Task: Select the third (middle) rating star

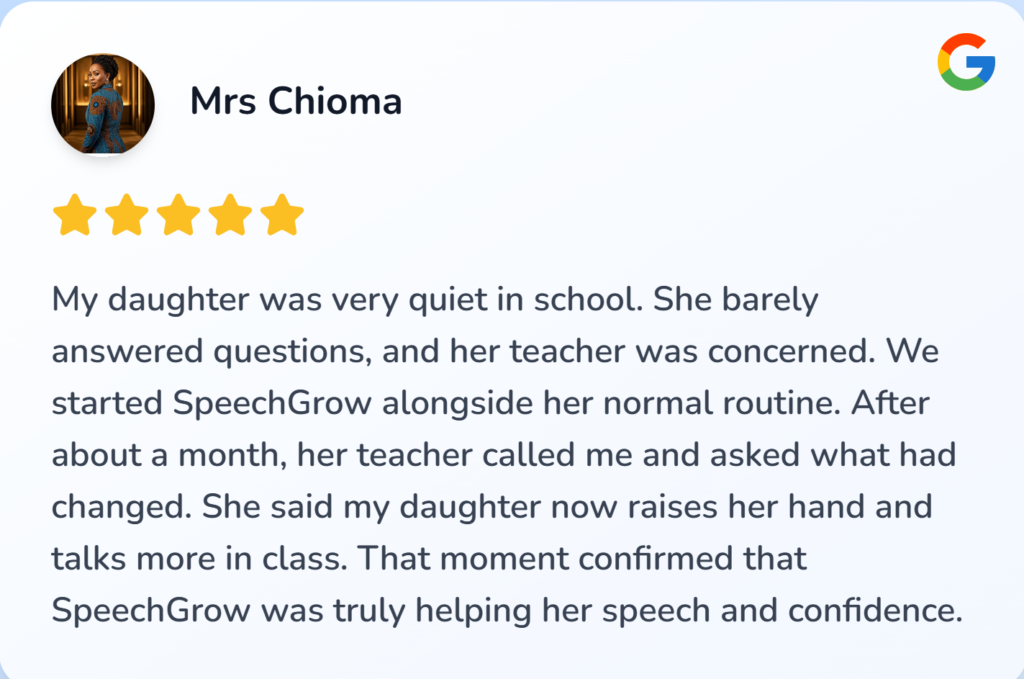Action: point(178,215)
